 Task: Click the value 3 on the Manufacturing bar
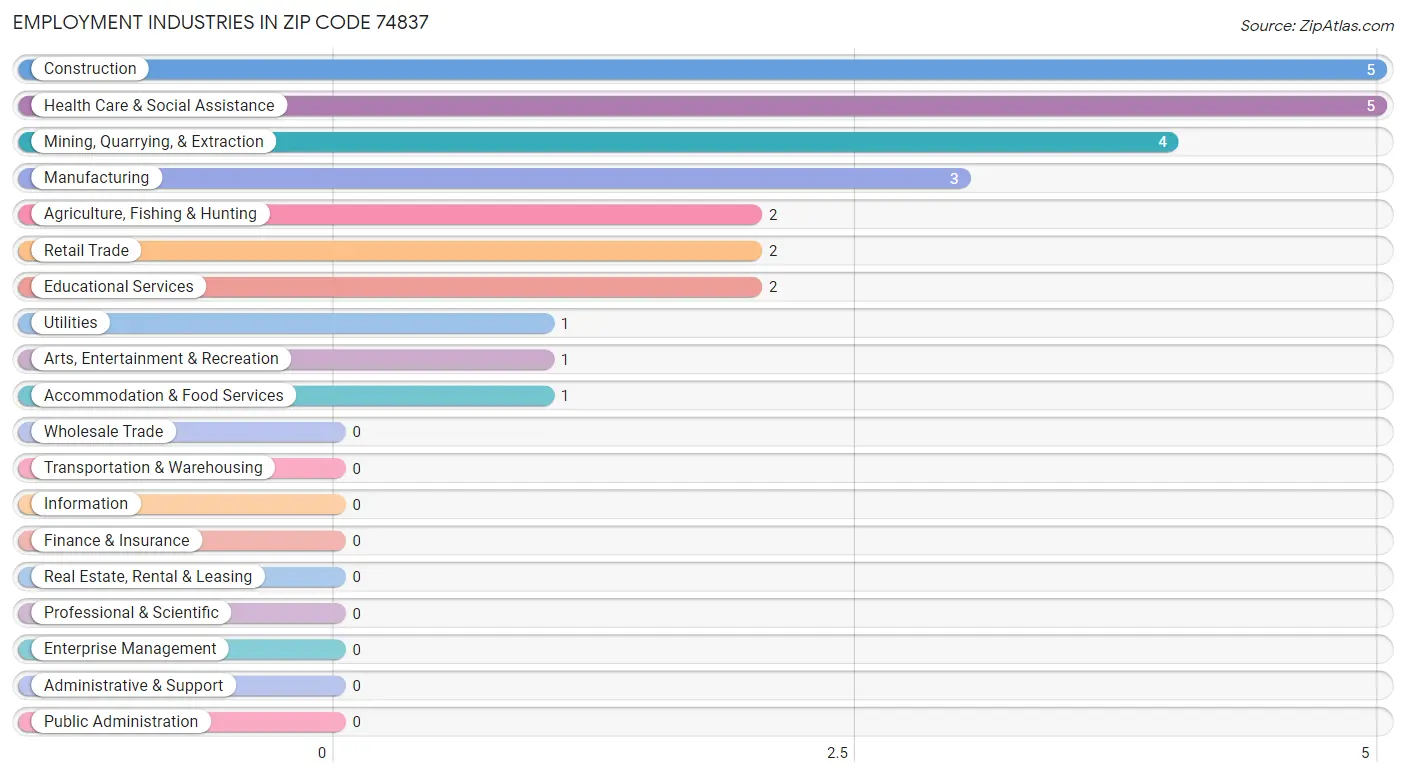click(x=954, y=178)
